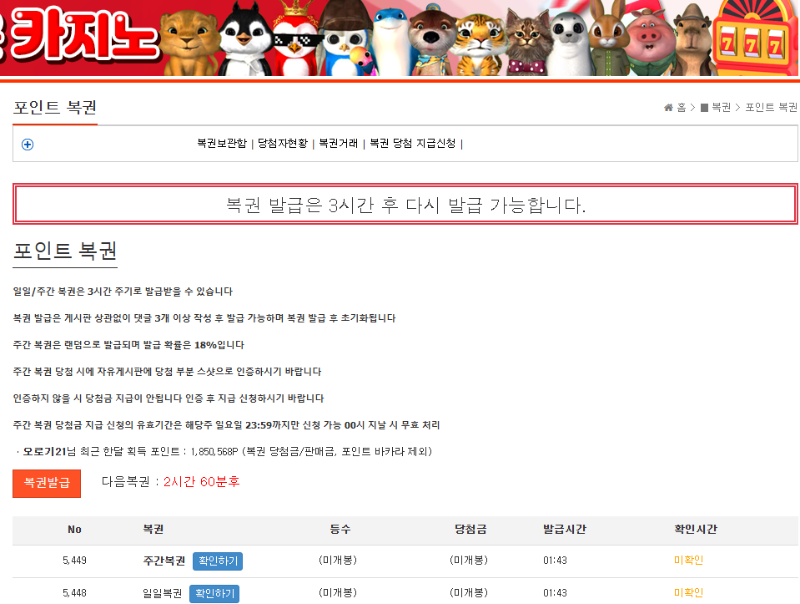Click the 미확인 status in 주간복권 row

pos(689,561)
